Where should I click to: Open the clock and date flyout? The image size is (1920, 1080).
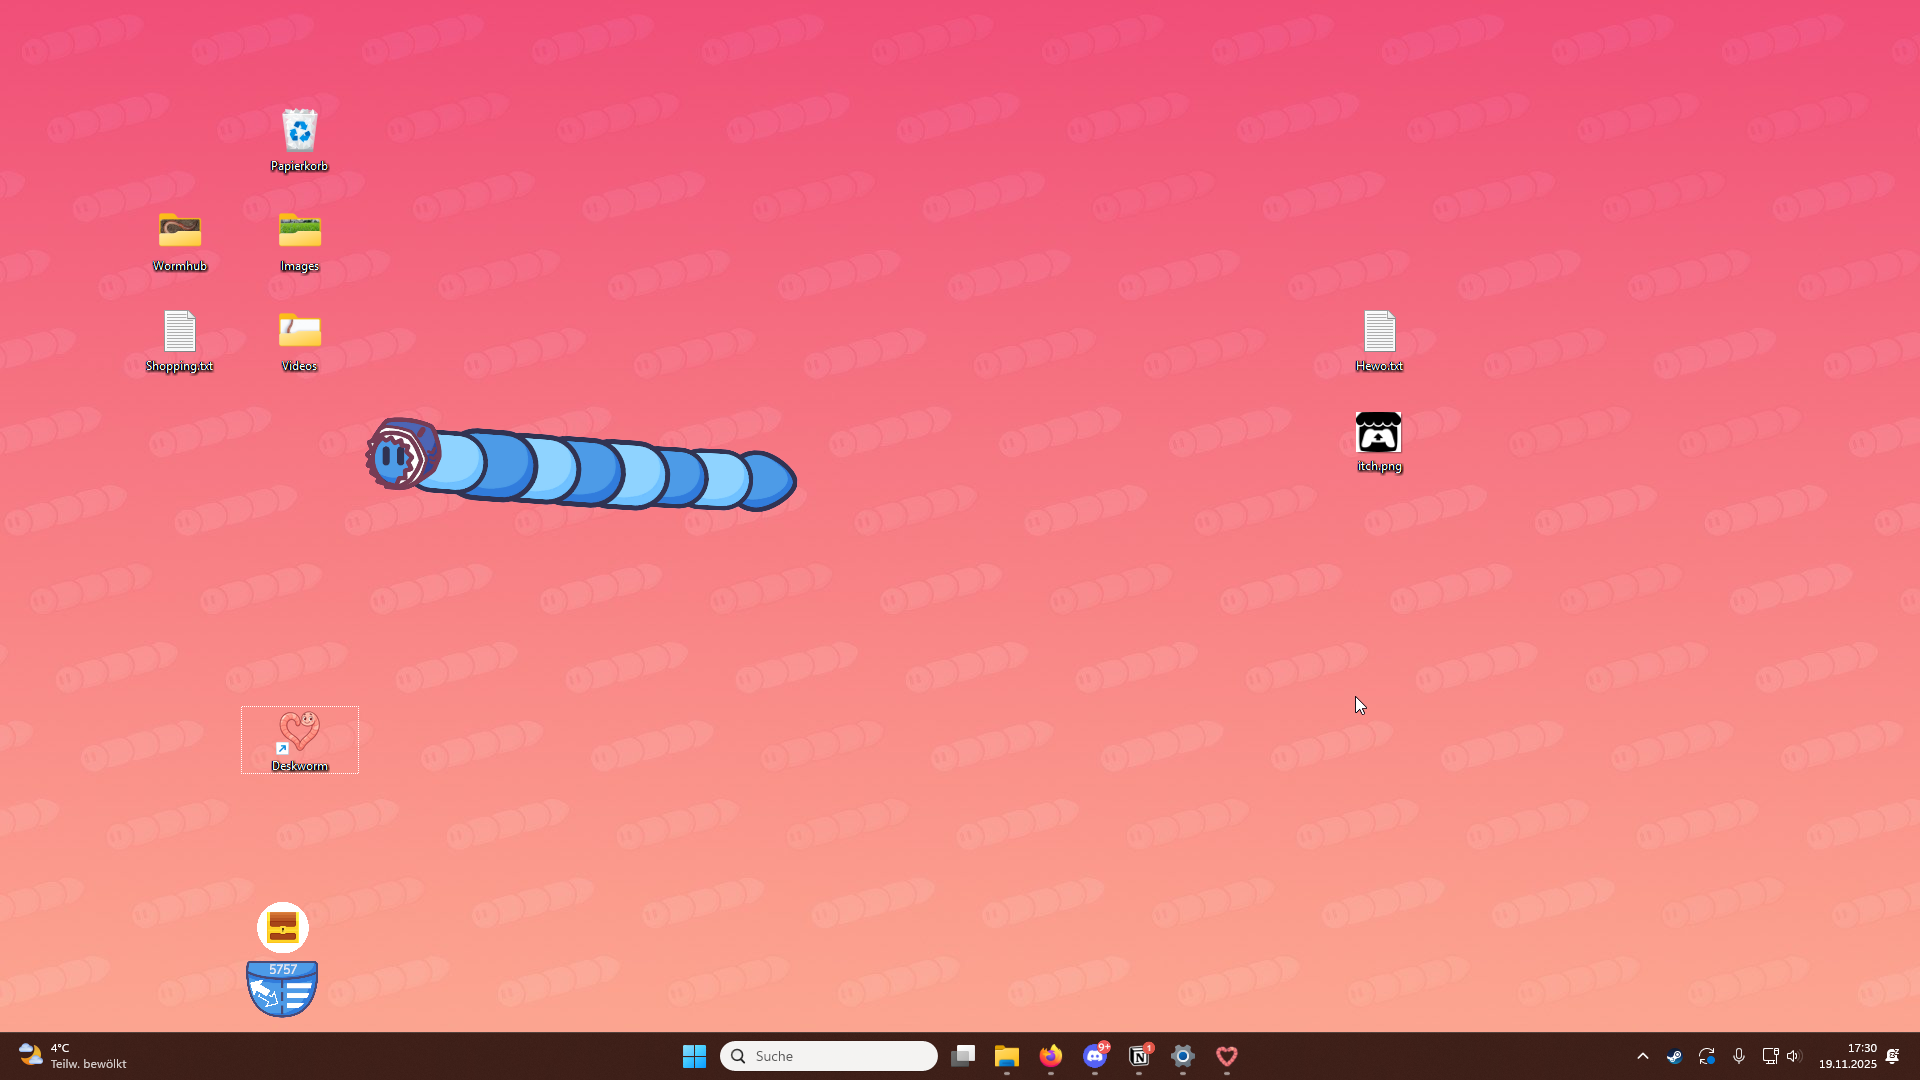tap(1847, 1056)
